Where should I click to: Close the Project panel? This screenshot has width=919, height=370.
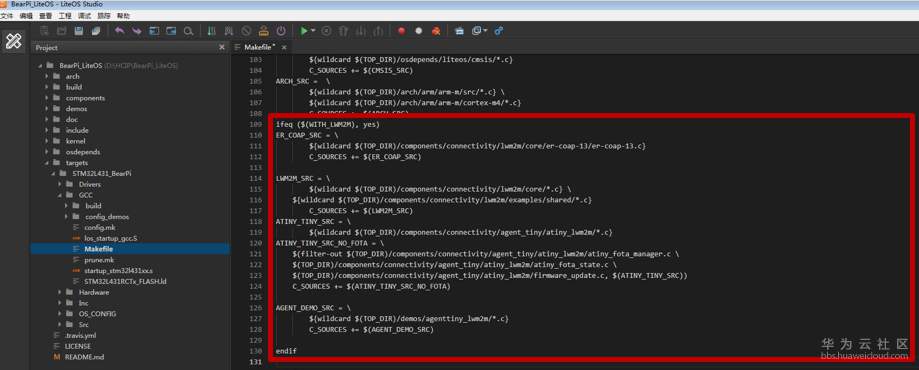pyautogui.click(x=222, y=47)
